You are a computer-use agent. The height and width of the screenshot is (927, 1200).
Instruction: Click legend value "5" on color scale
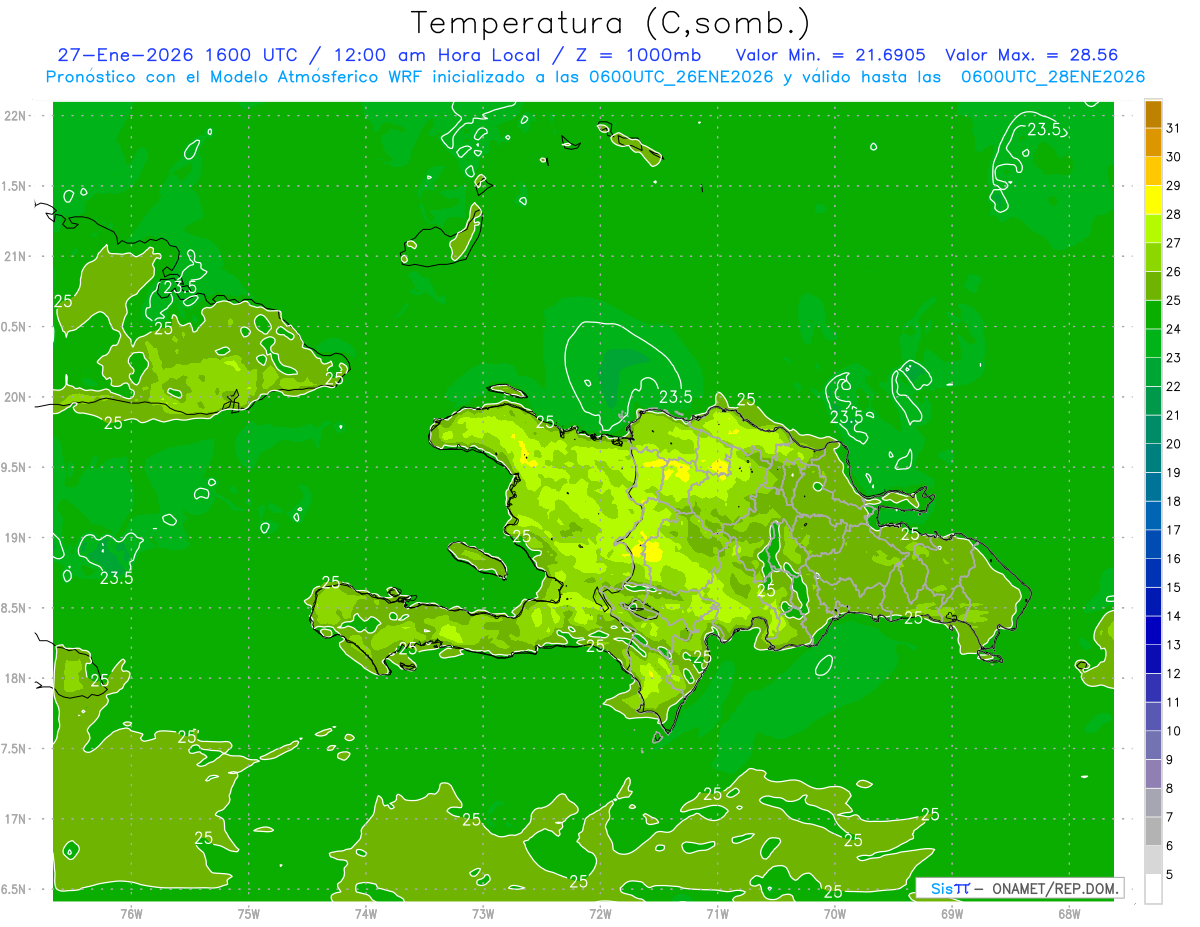1170,875
